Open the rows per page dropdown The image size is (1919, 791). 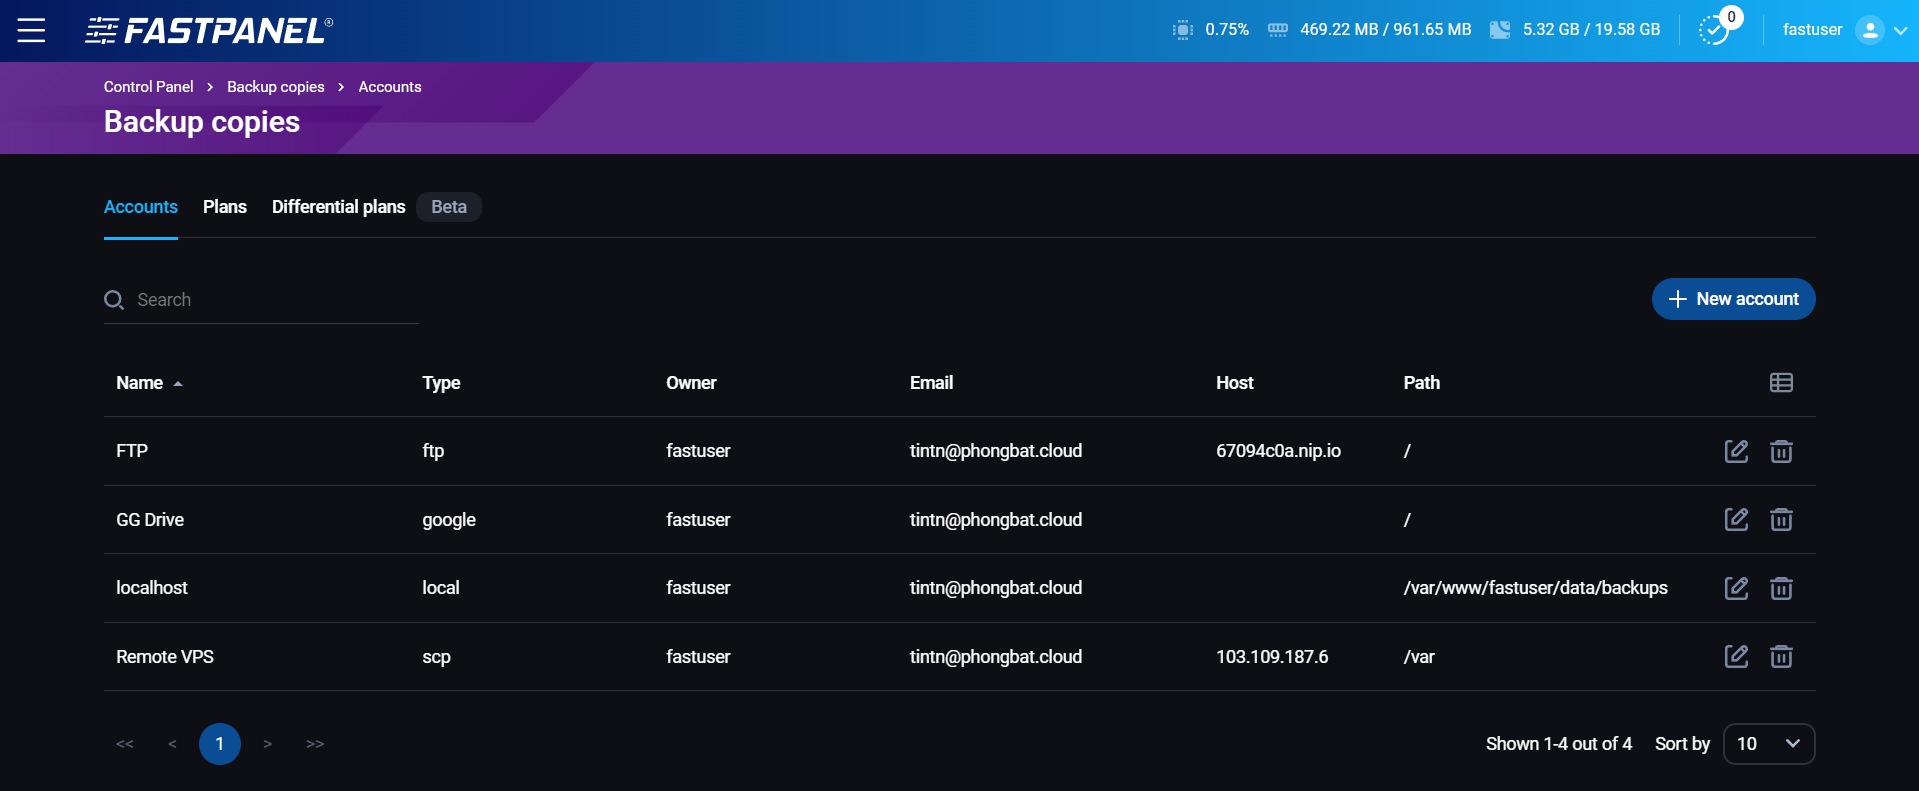1769,744
